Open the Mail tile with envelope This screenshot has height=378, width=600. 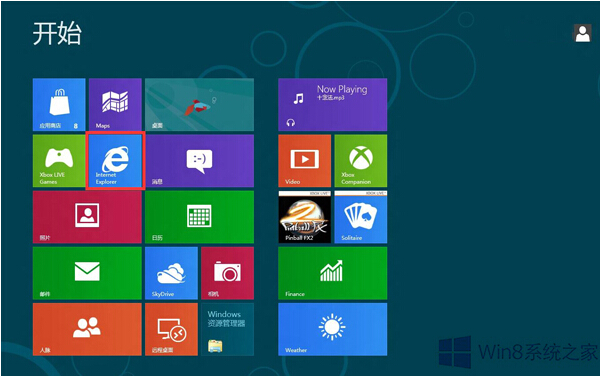[x=87, y=273]
